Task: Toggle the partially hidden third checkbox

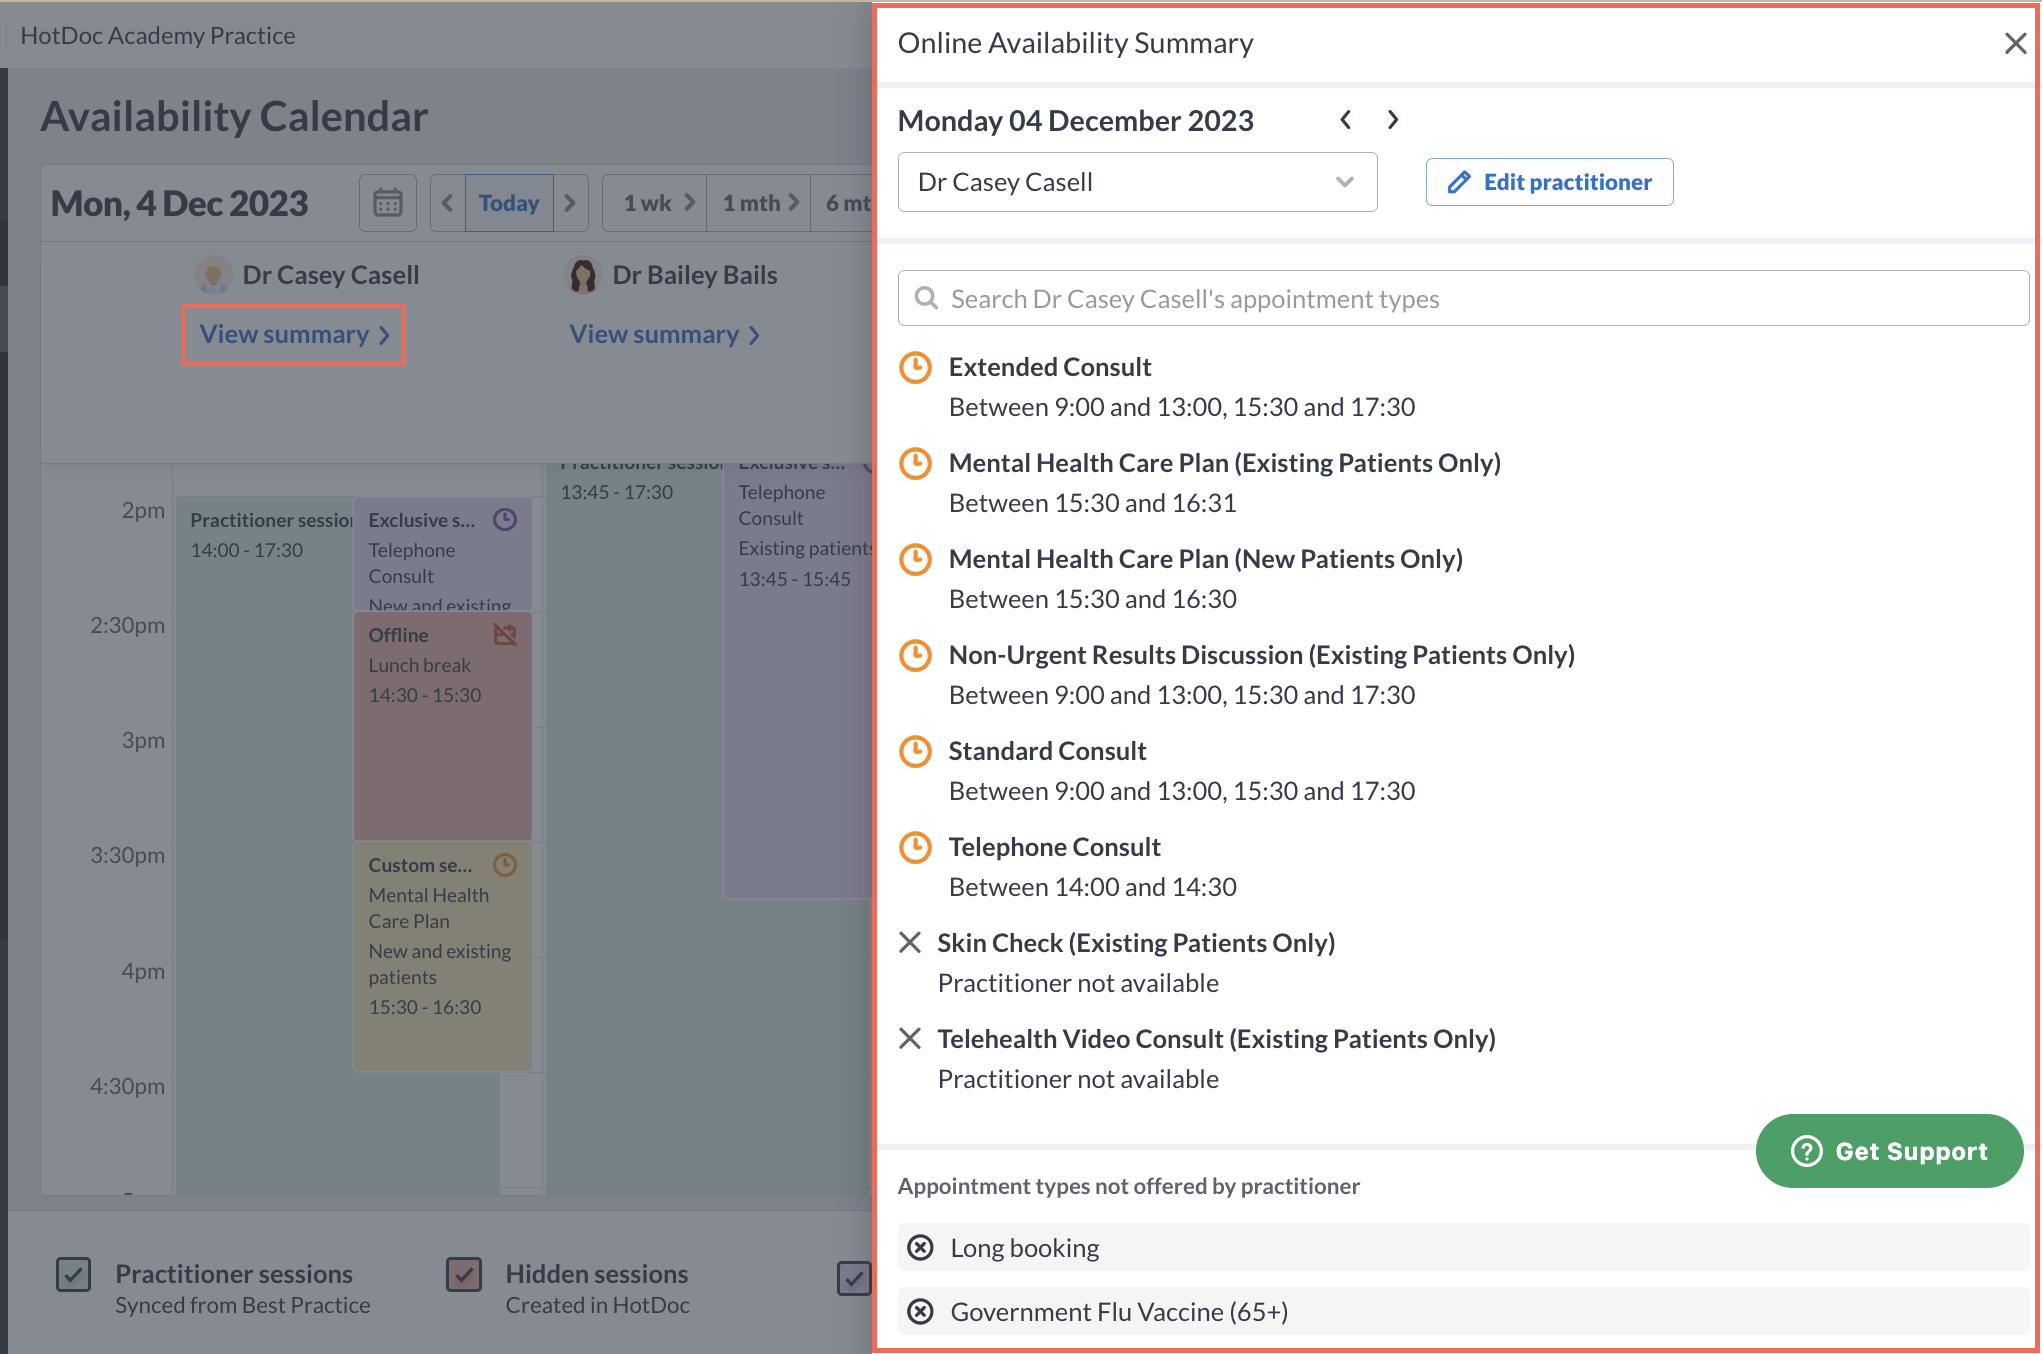Action: 853,1278
